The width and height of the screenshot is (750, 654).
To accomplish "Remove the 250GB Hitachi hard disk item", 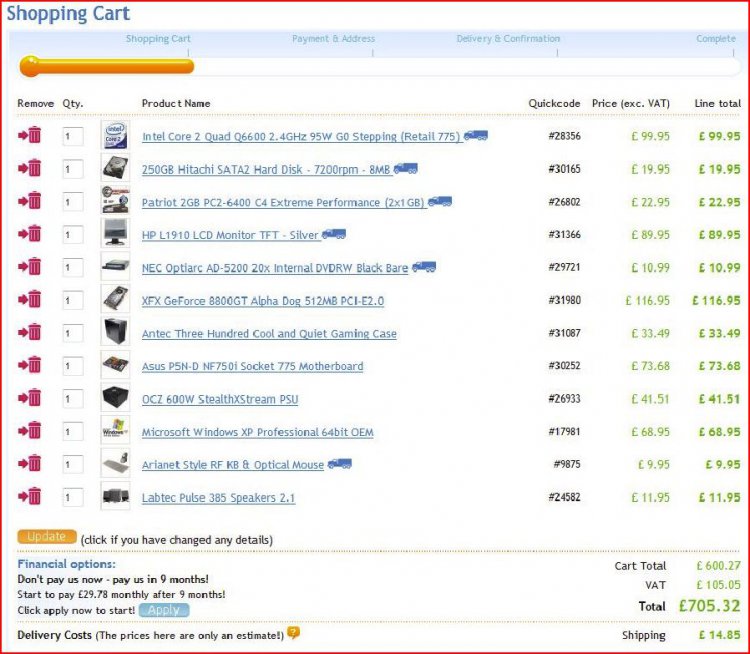I will coord(30,168).
